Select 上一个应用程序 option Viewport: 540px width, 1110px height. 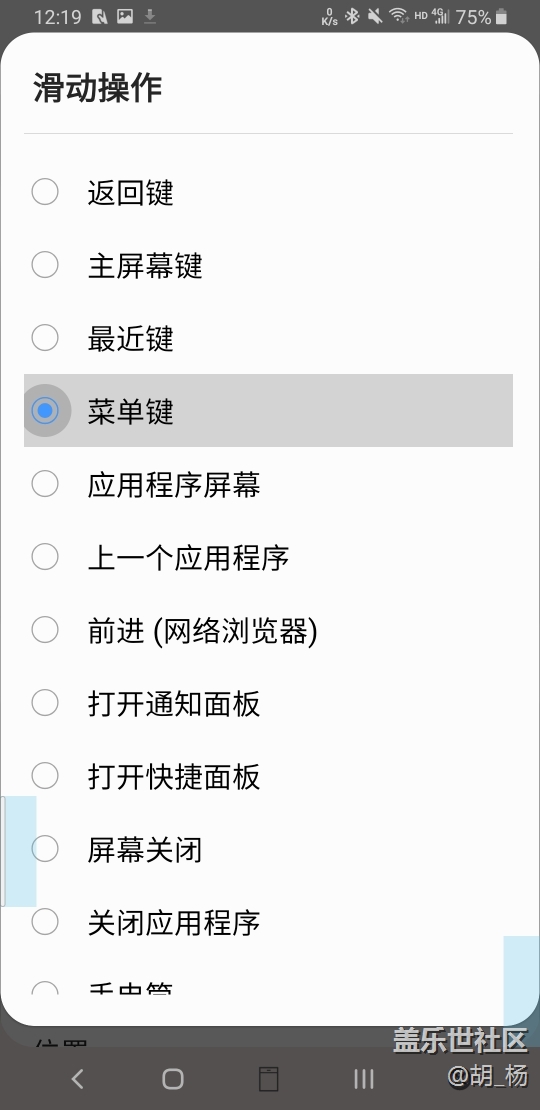coord(268,557)
